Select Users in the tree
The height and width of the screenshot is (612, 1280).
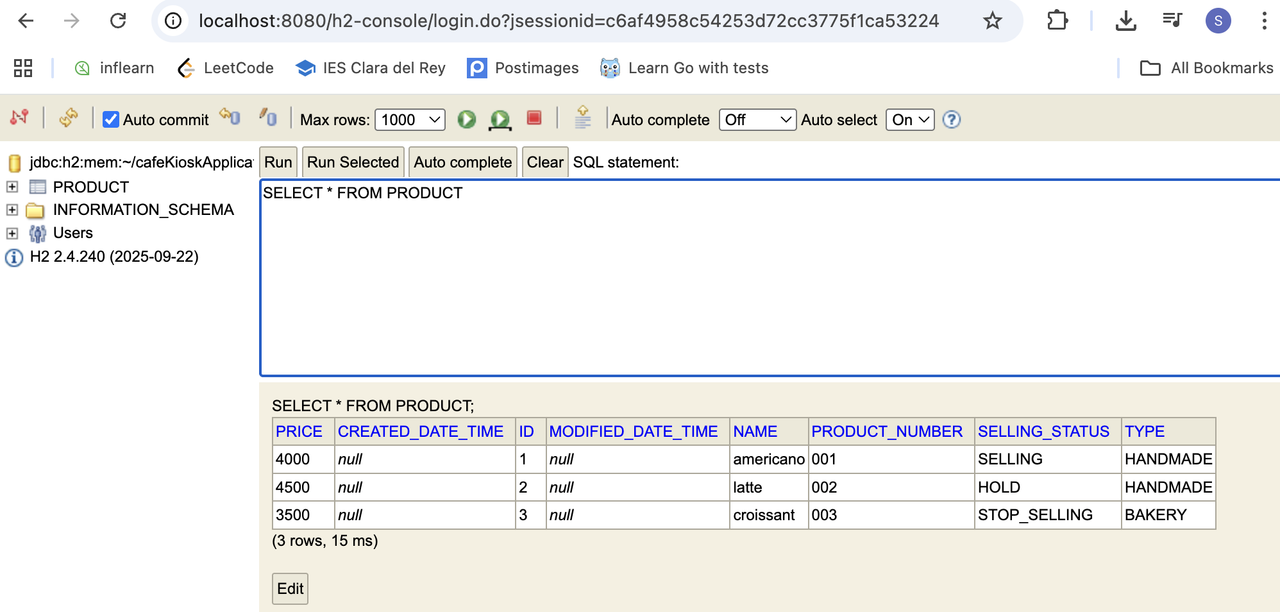(73, 233)
